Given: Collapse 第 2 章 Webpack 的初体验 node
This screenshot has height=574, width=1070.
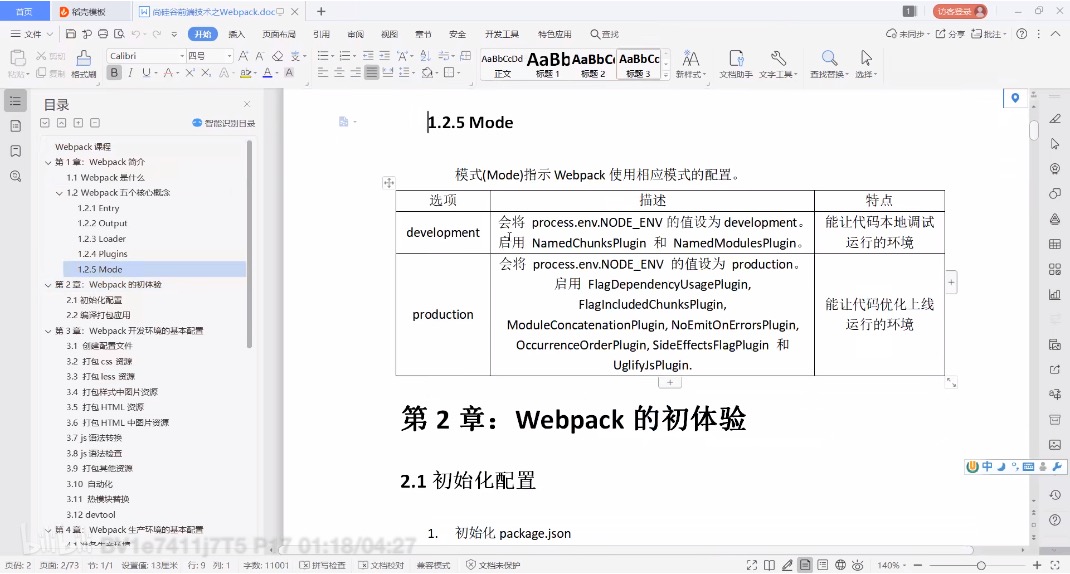Looking at the screenshot, I should (x=48, y=285).
